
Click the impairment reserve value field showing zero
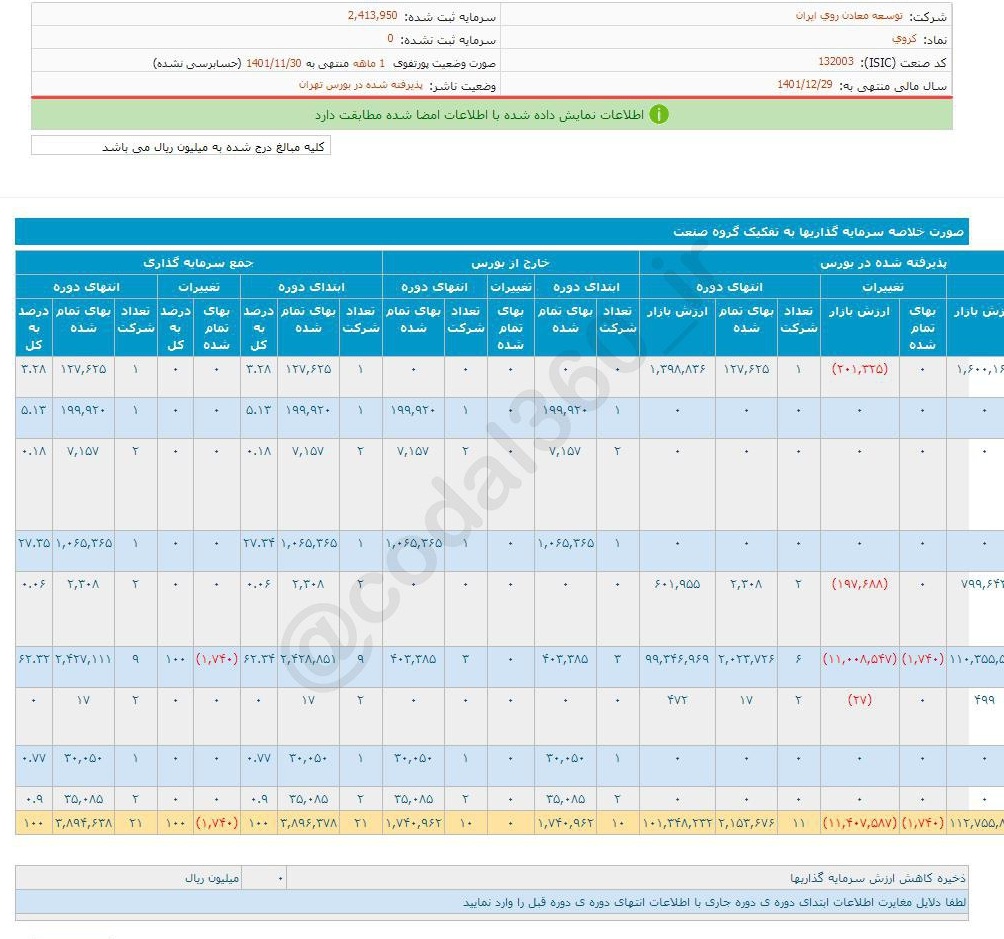pos(265,878)
